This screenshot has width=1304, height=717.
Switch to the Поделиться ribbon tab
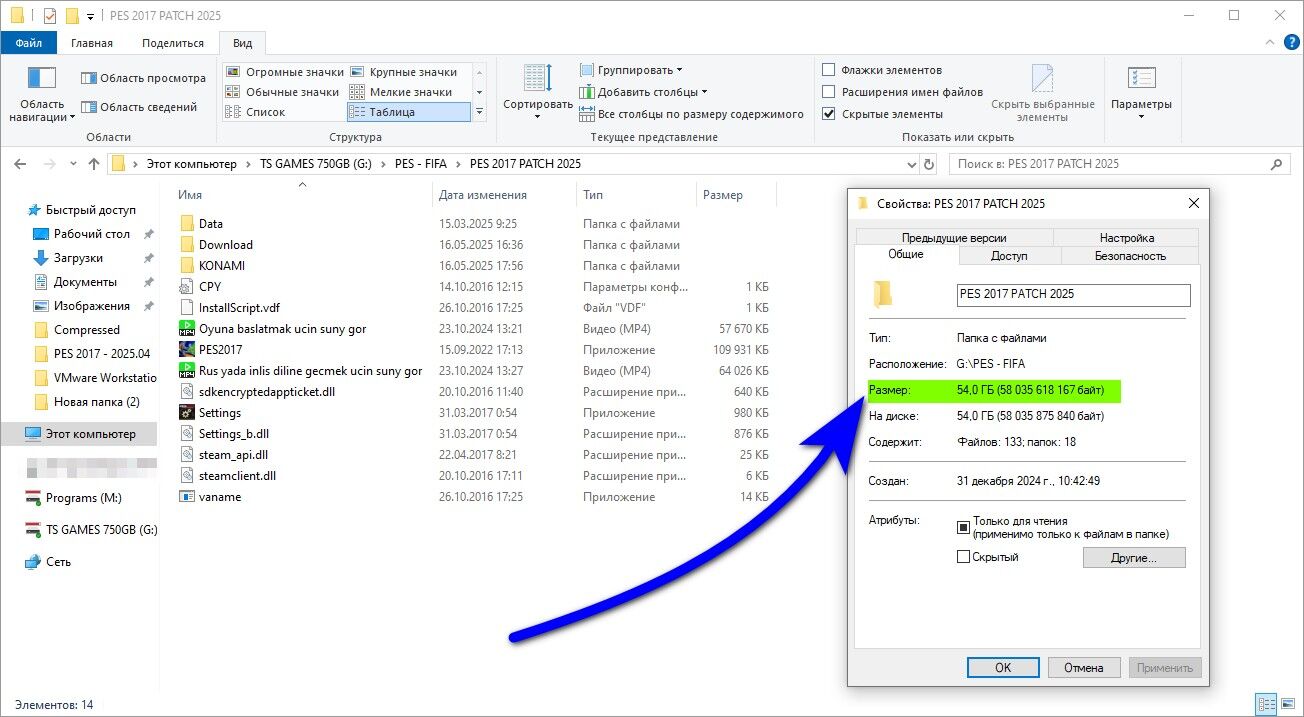pyautogui.click(x=173, y=43)
